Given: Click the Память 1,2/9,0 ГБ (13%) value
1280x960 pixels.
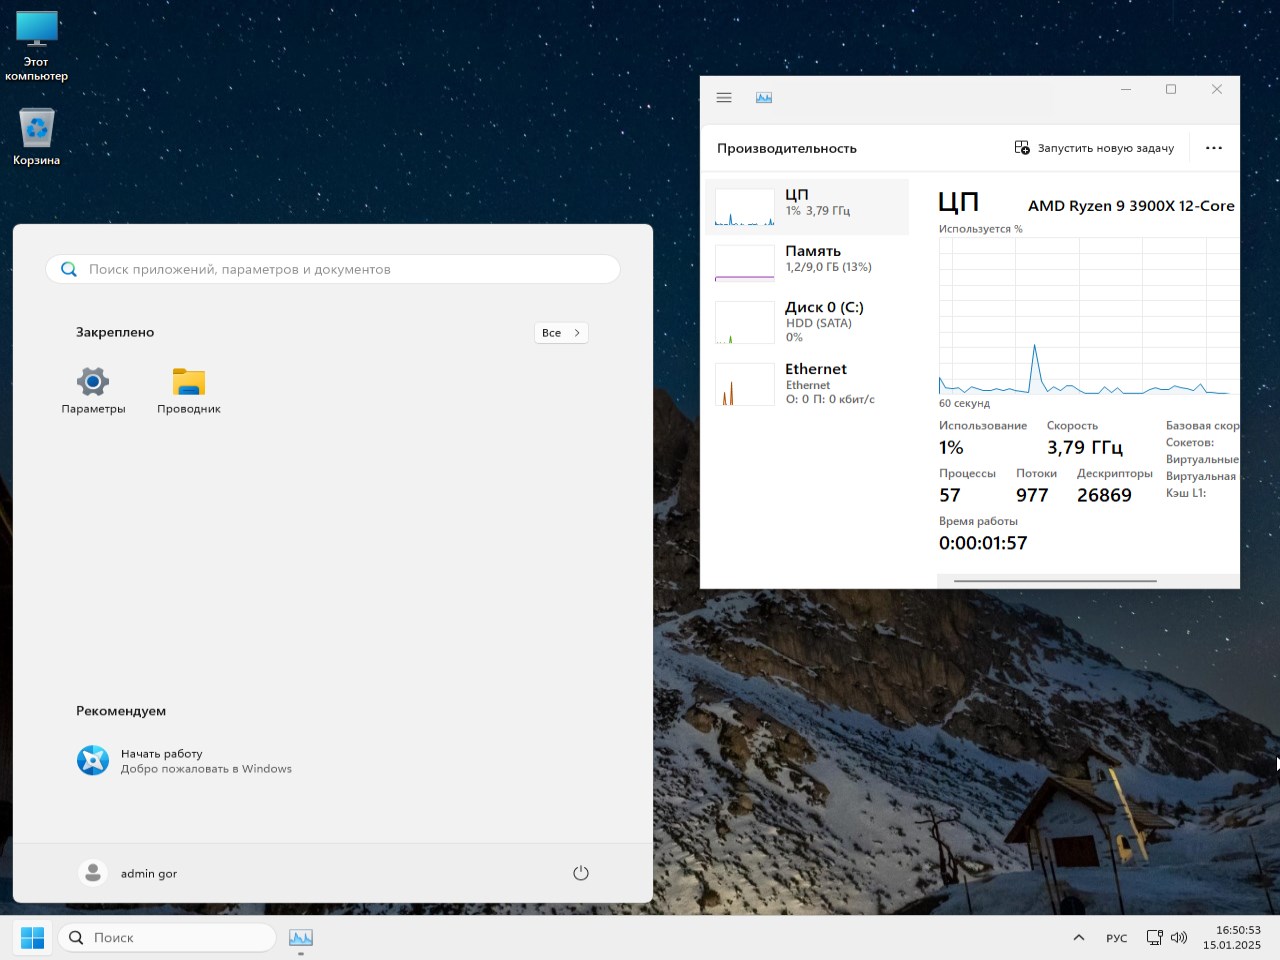Looking at the screenshot, I should click(x=828, y=267).
